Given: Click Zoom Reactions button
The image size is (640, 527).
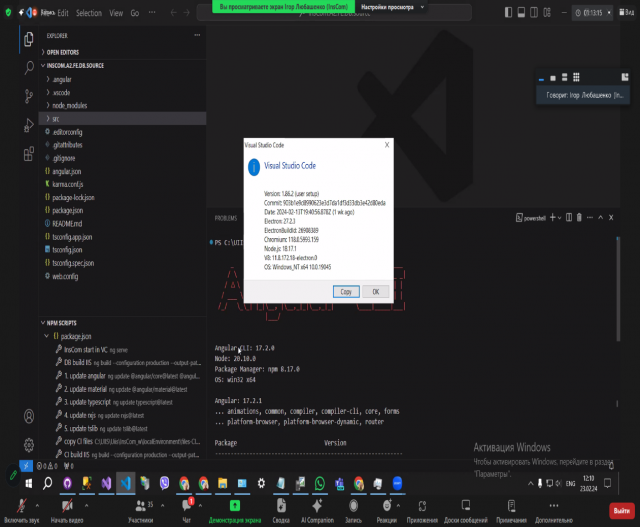Looking at the screenshot, I should [387, 510].
